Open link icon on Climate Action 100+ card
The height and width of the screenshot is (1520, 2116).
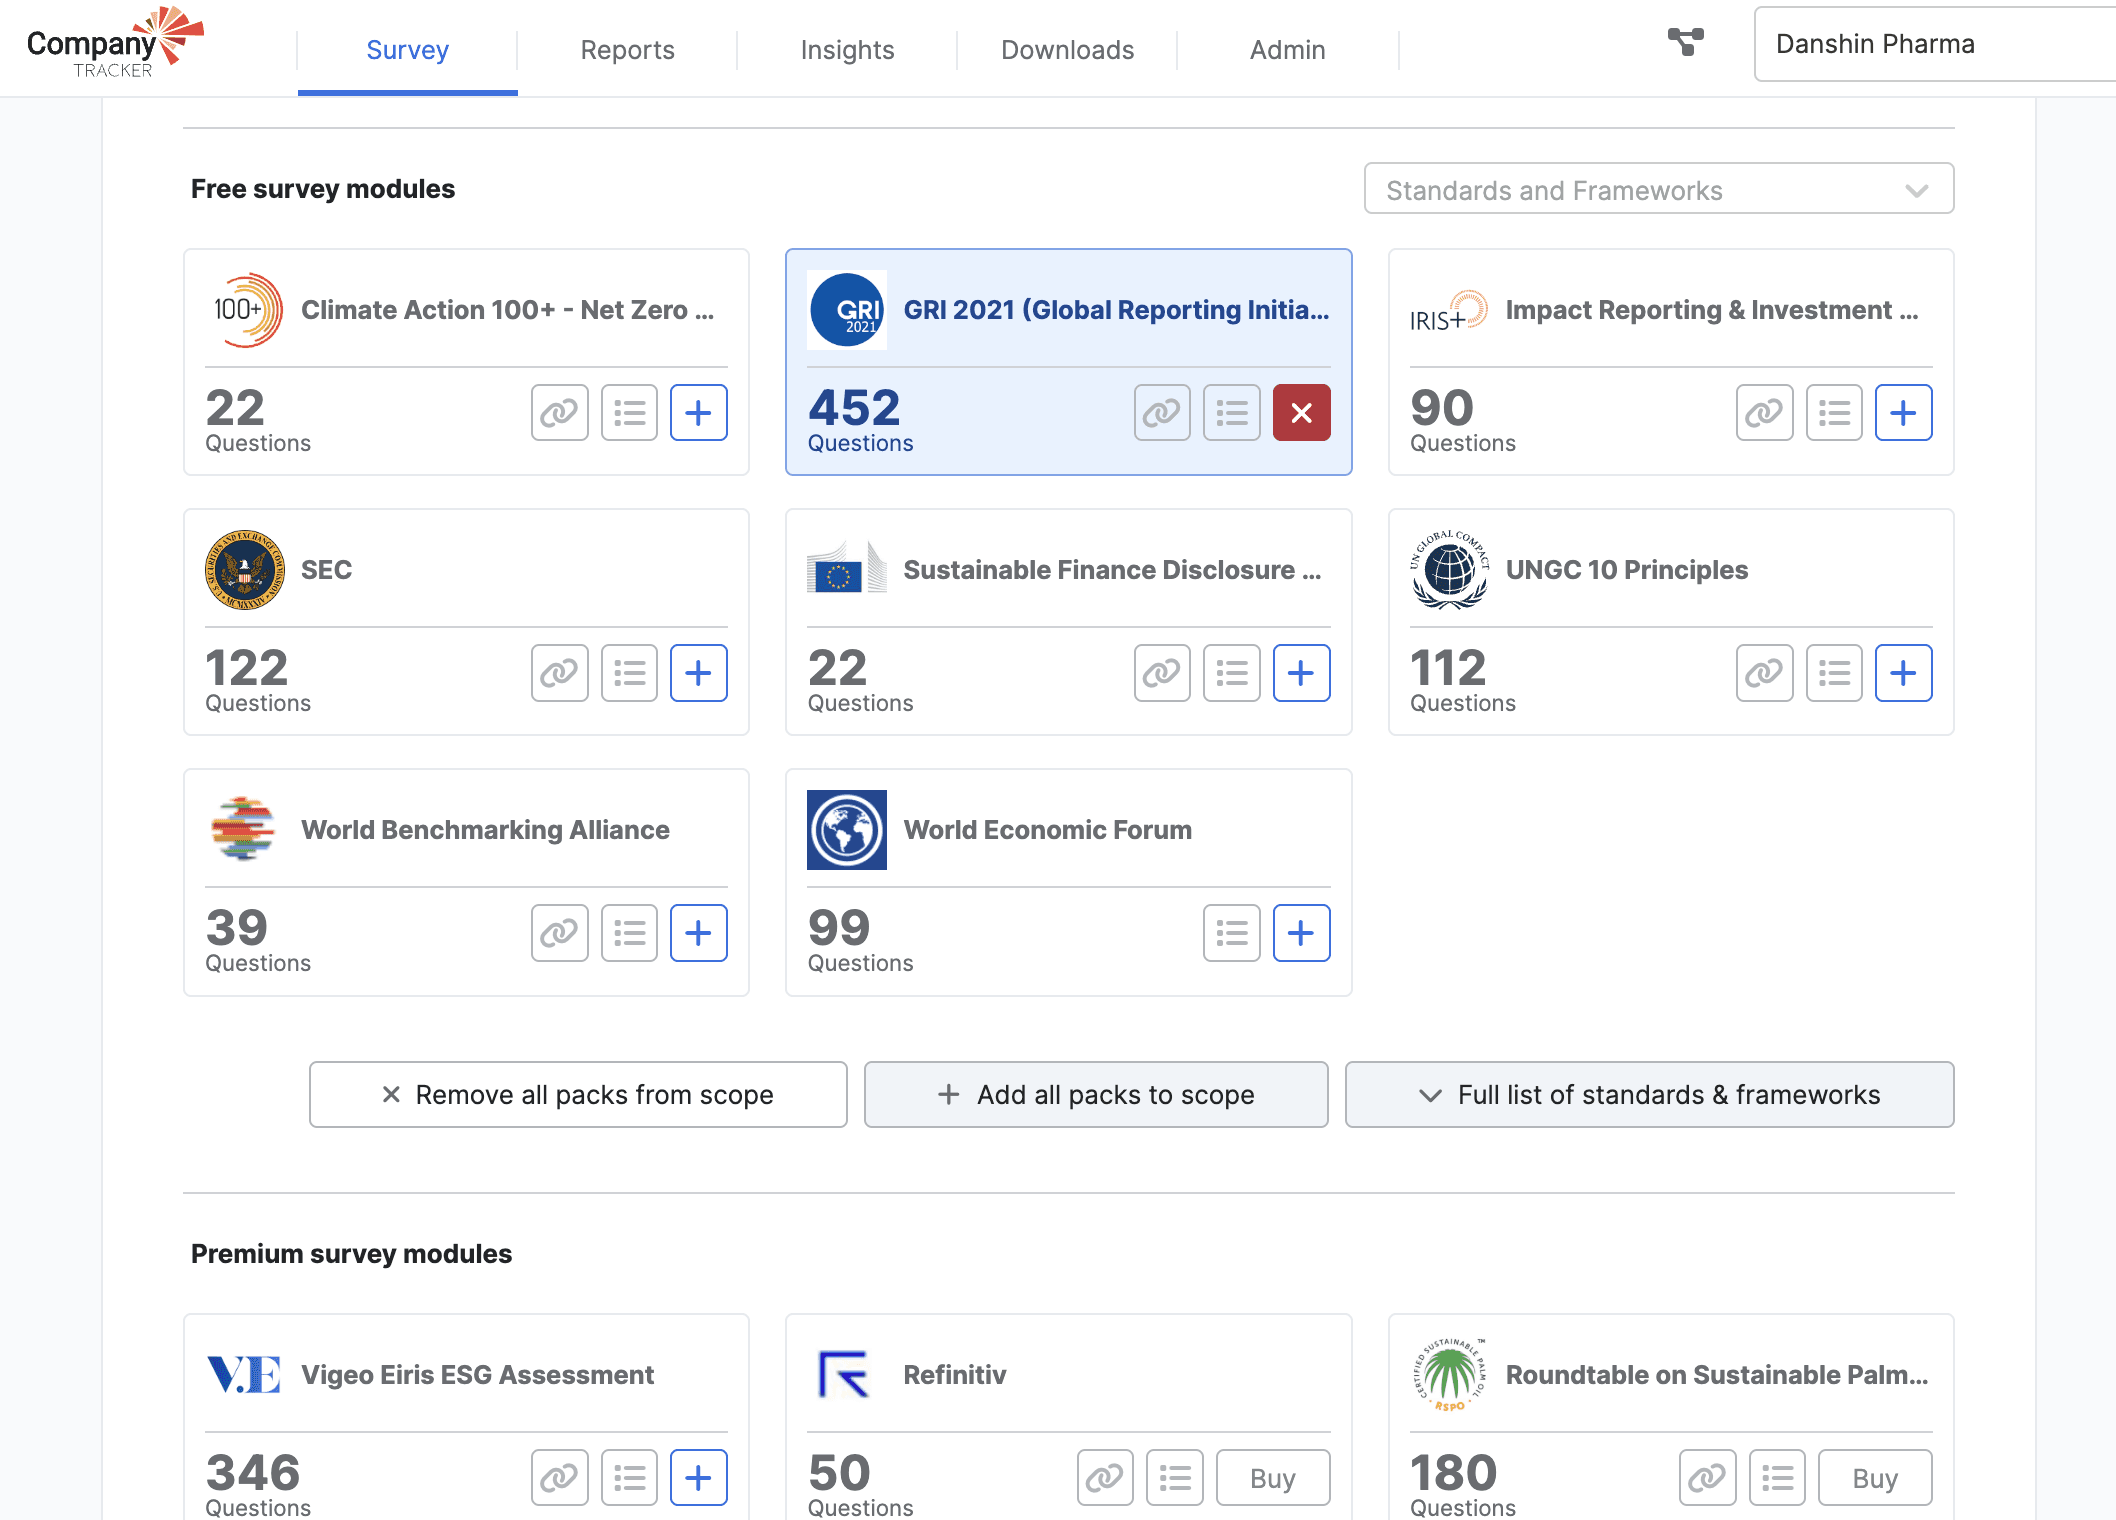[x=559, y=412]
